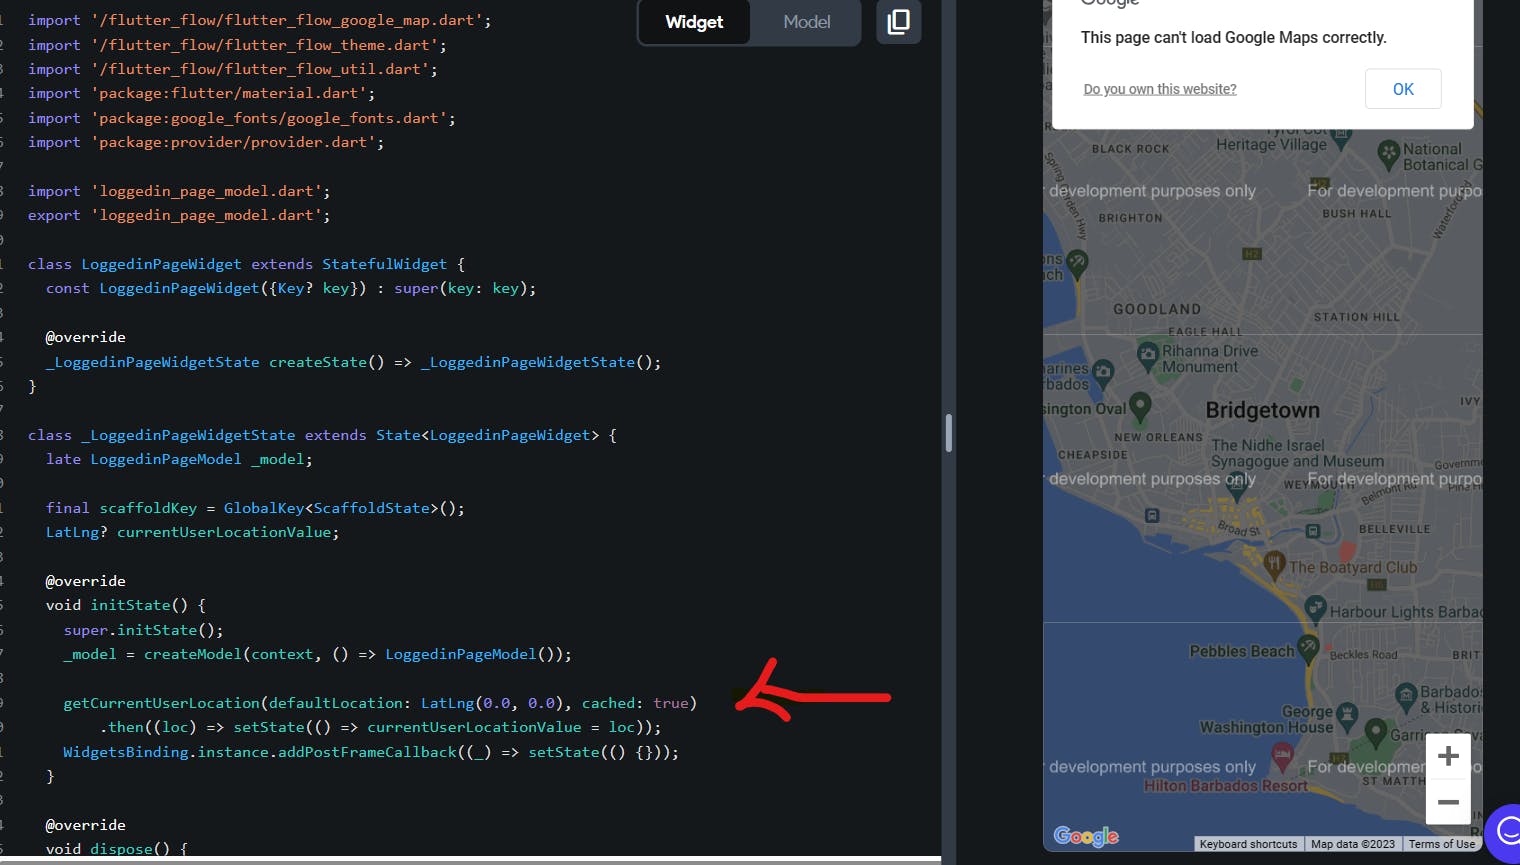Image resolution: width=1520 pixels, height=865 pixels.
Task: Zoom out the map with minus button
Action: [1447, 802]
